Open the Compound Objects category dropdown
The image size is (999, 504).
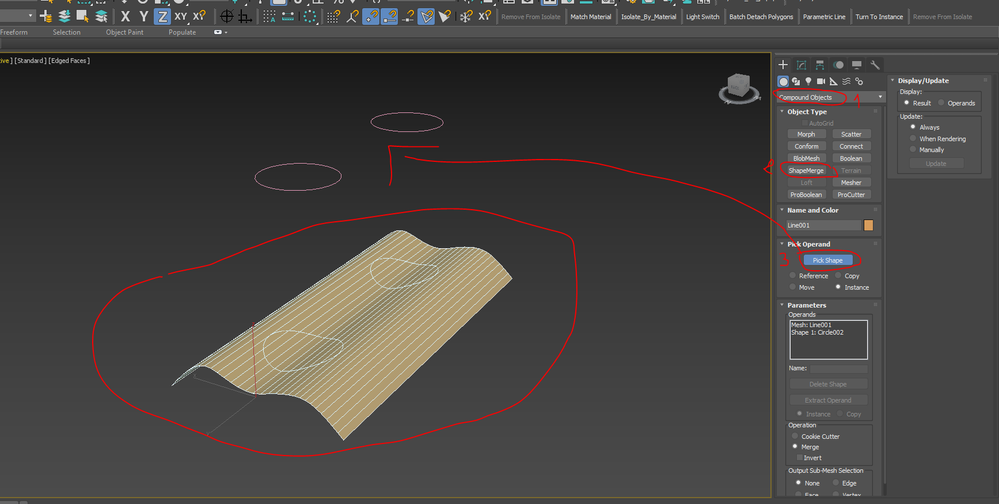[x=830, y=97]
